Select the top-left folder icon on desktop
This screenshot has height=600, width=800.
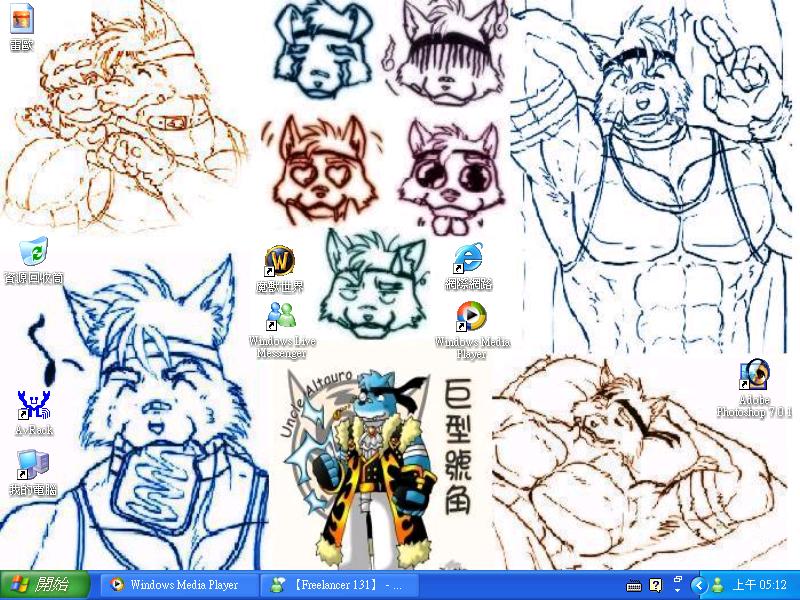pos(22,18)
